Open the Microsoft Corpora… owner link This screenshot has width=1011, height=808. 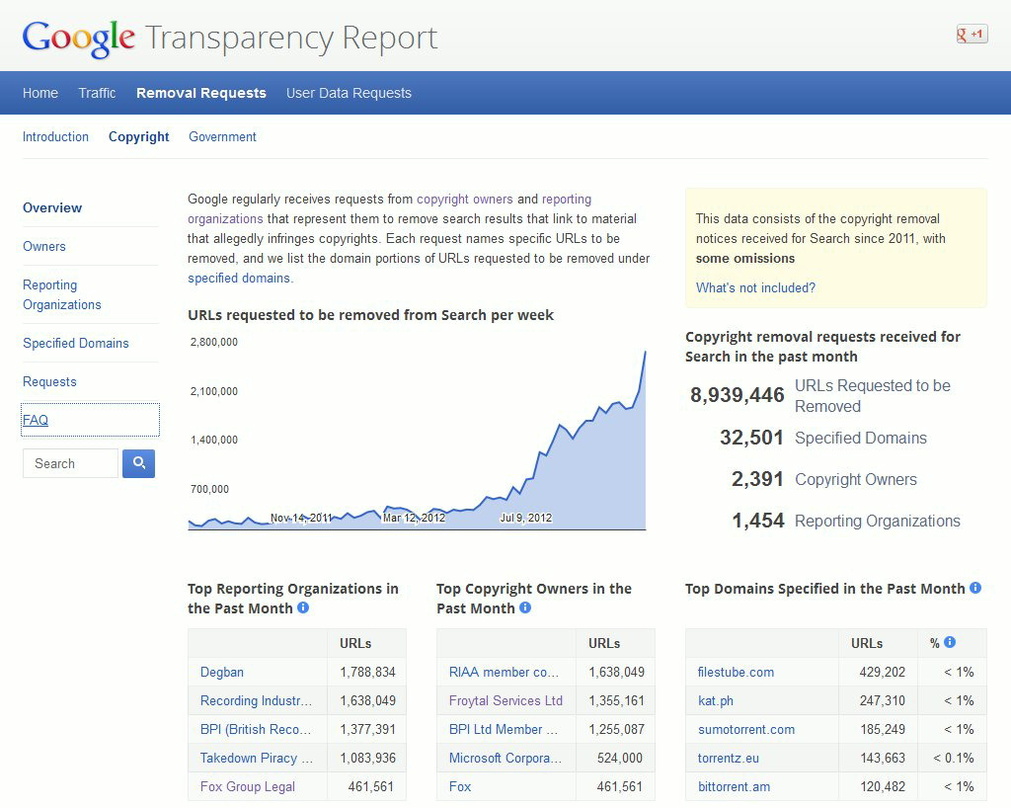[506, 758]
